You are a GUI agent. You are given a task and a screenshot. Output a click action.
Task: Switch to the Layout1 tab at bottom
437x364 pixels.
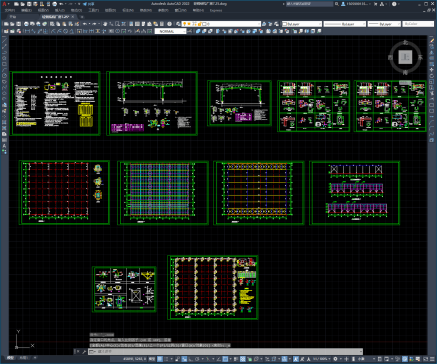pyautogui.click(x=23, y=358)
